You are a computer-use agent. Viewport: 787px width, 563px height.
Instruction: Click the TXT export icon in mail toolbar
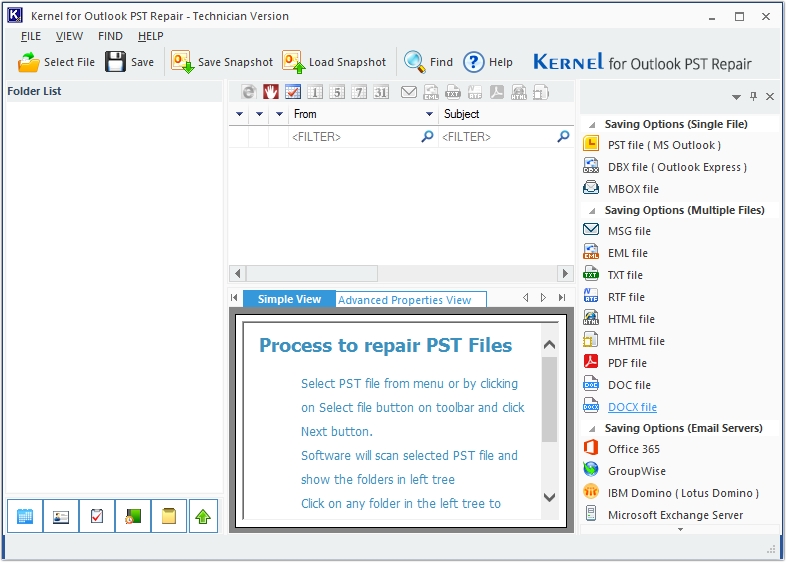pos(453,92)
